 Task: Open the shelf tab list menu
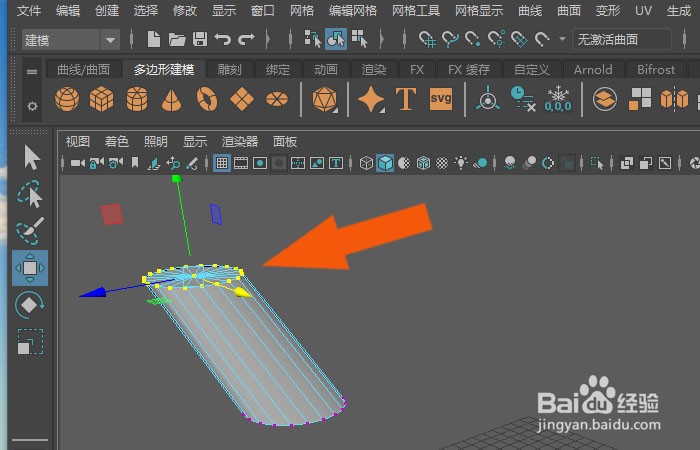pyautogui.click(x=32, y=72)
